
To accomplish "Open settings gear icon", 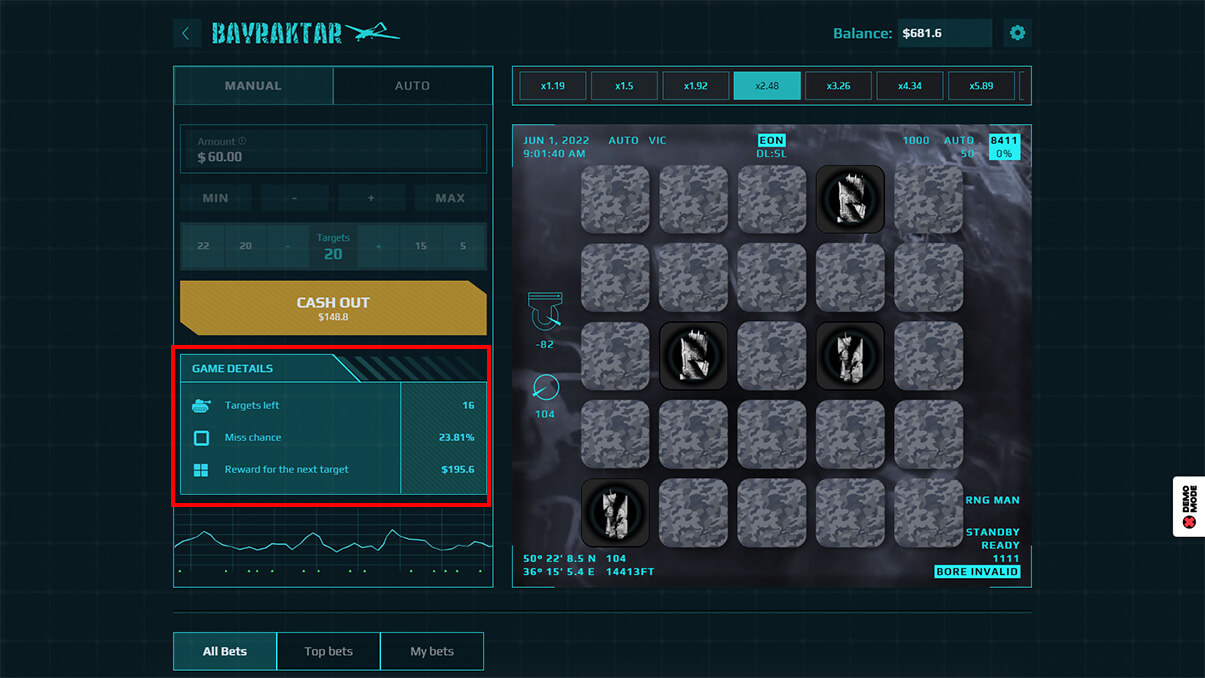I will [1017, 33].
